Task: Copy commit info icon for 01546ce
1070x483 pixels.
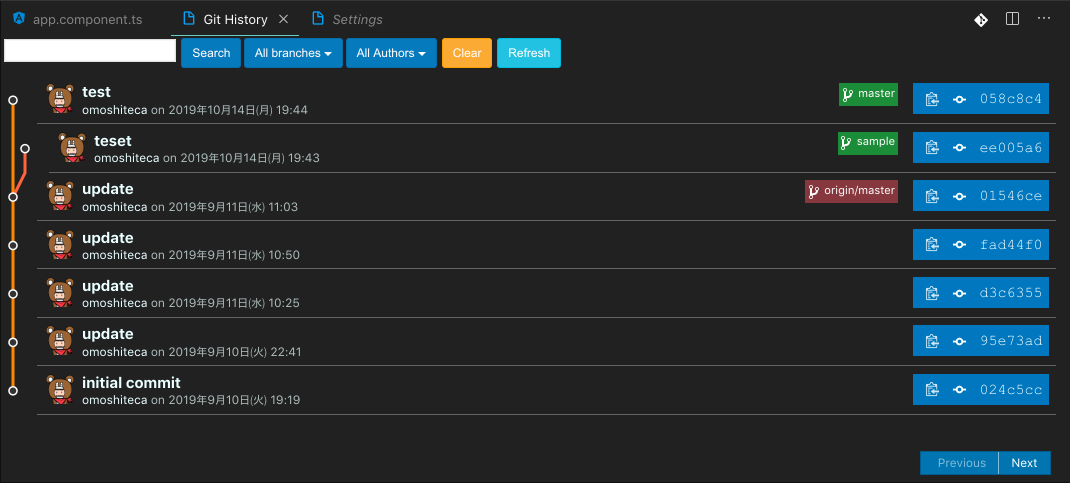Action: tap(932, 196)
